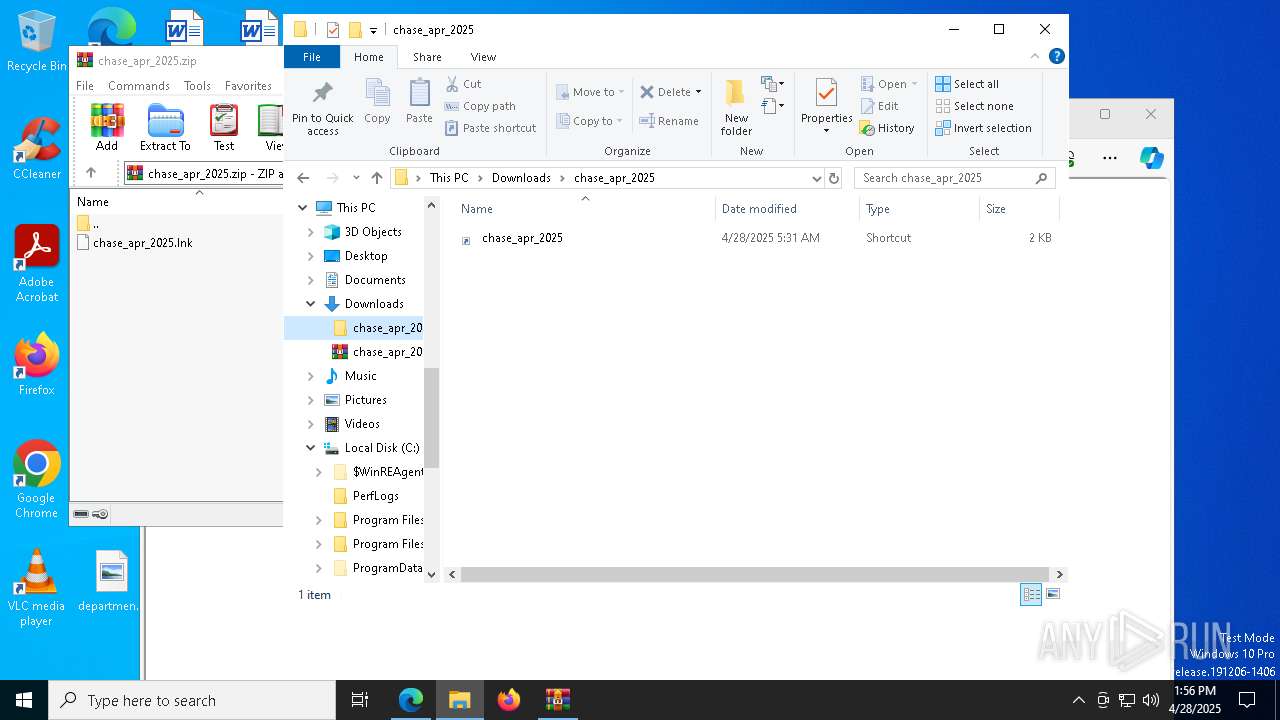This screenshot has width=1280, height=720.
Task: Collapse the Downloads tree node
Action: [x=311, y=304]
